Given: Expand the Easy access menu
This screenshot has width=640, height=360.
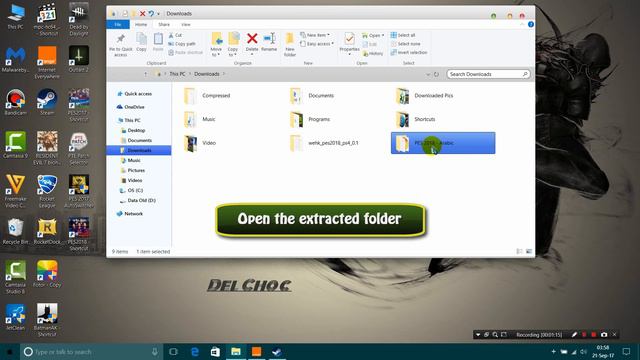Looking at the screenshot, I should pyautogui.click(x=317, y=44).
